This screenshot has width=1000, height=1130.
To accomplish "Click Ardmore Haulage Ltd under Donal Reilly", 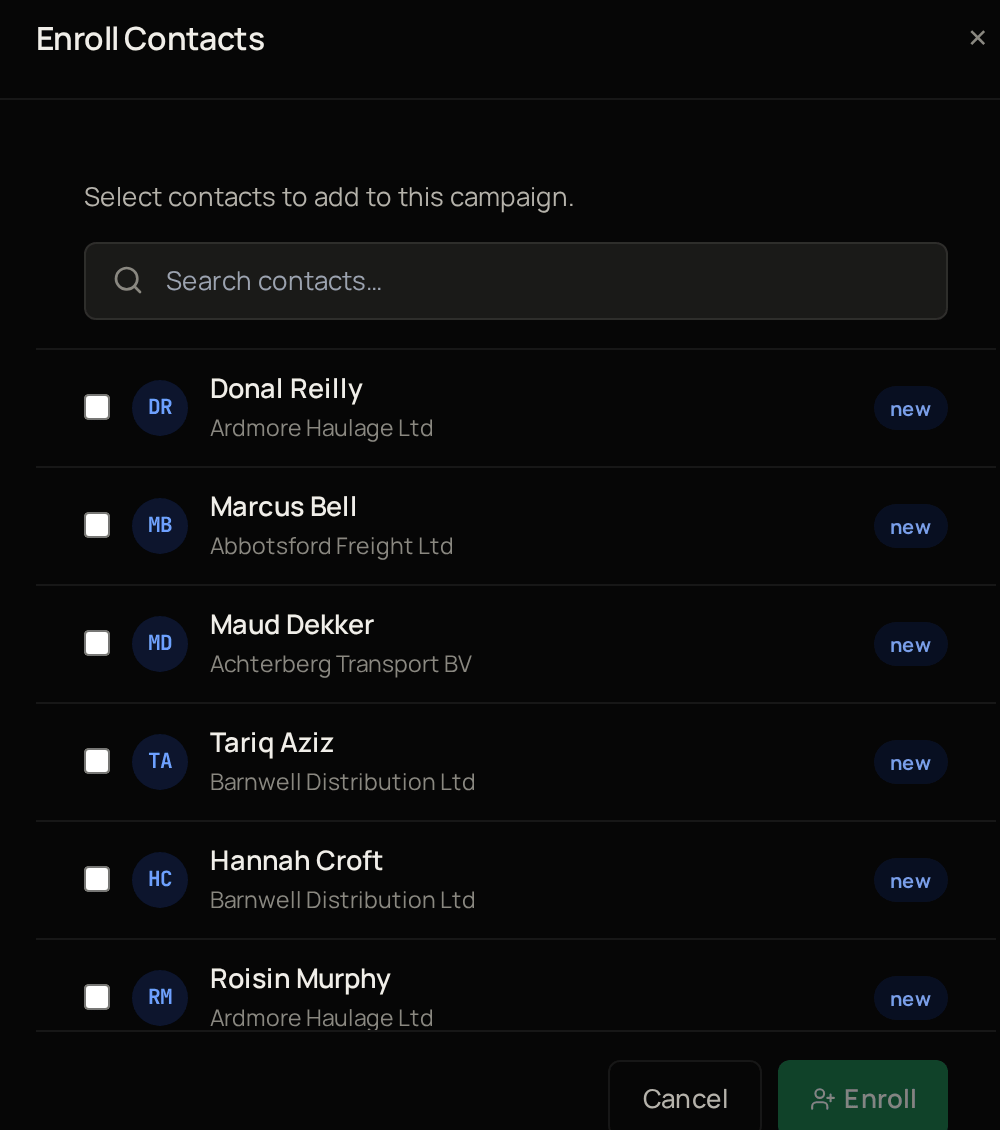I will (321, 428).
